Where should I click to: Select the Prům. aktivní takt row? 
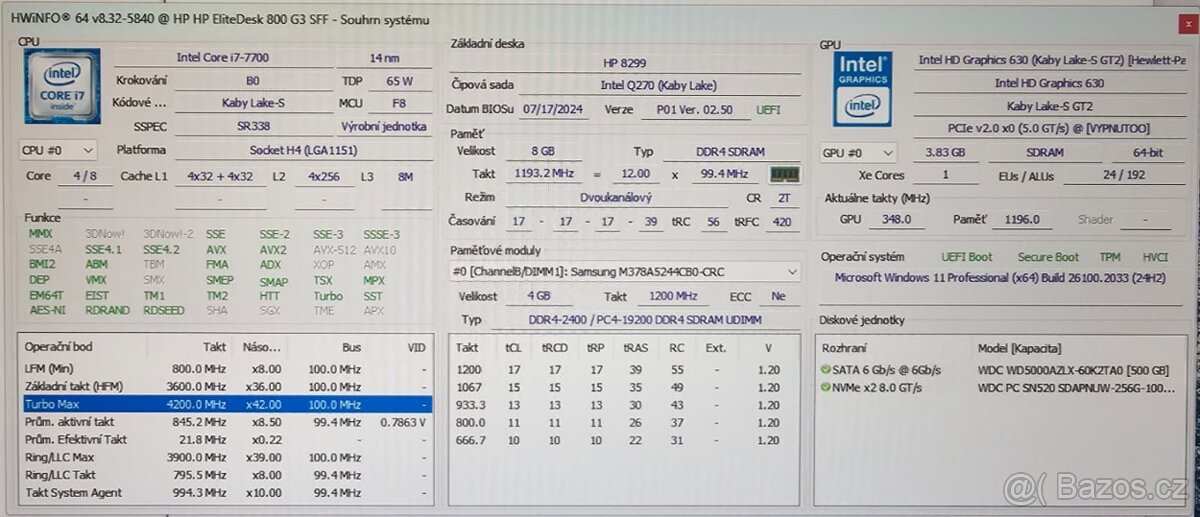point(227,422)
